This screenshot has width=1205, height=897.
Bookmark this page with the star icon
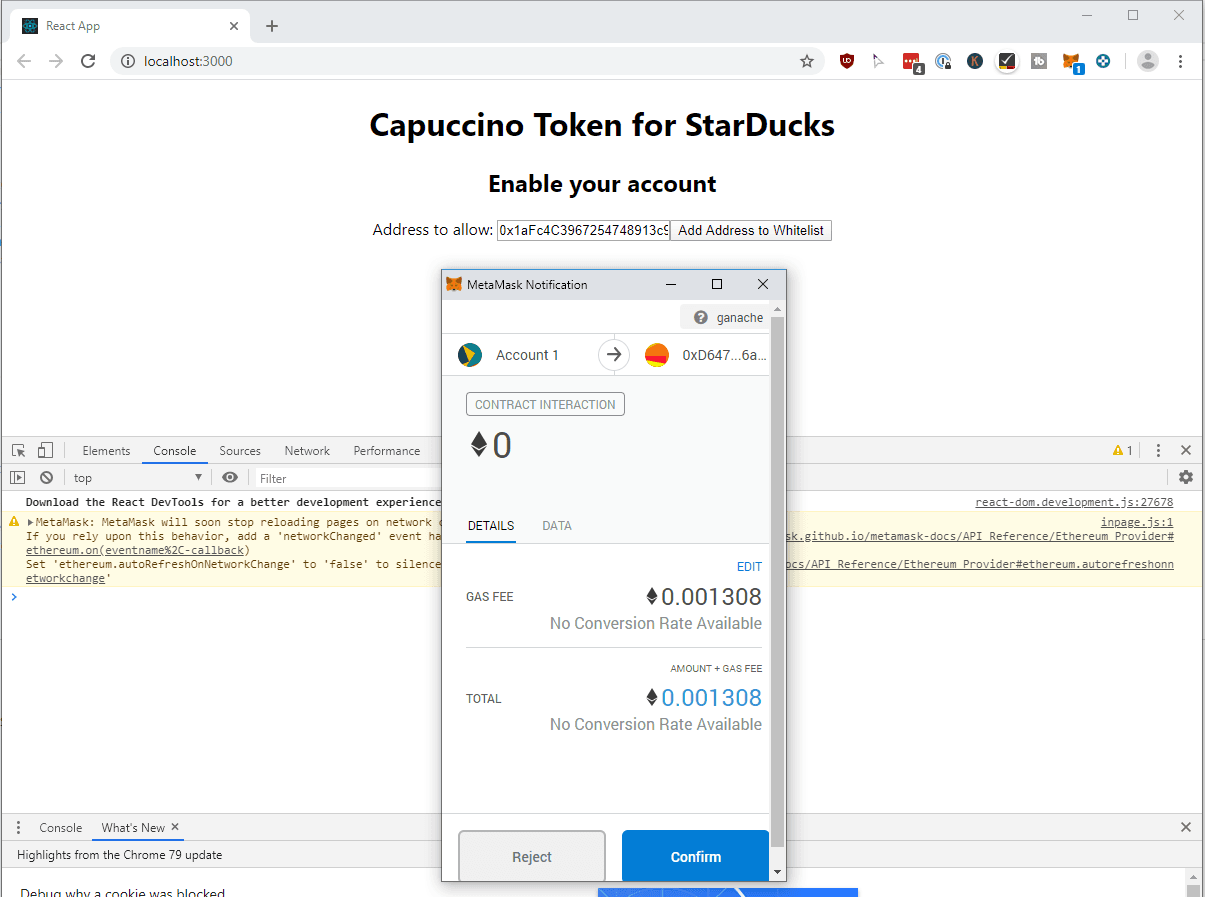pos(807,61)
